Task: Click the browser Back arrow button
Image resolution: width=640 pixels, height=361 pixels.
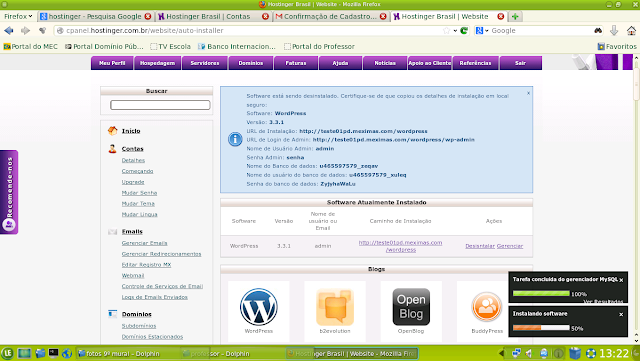Action: tap(9, 31)
